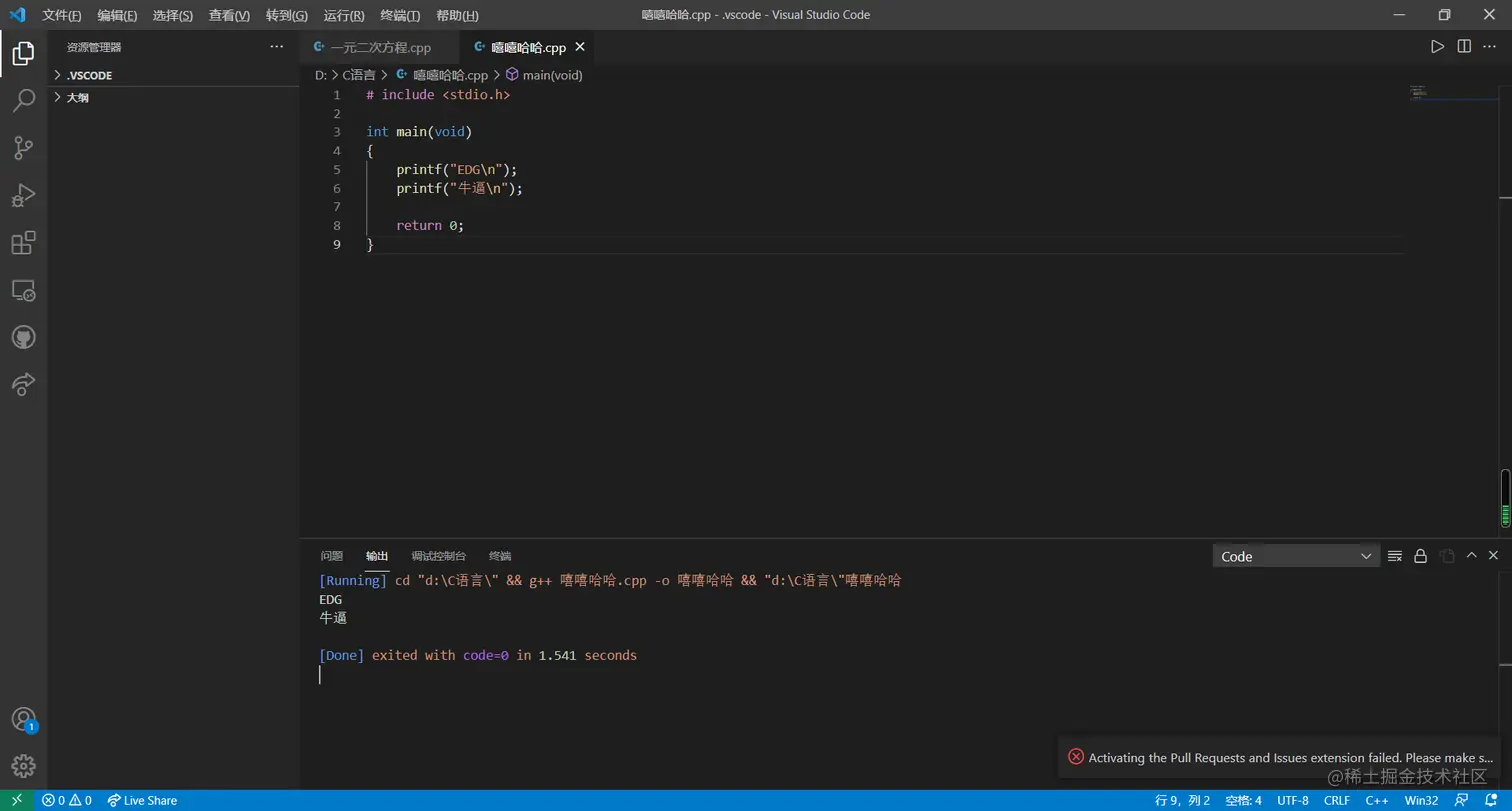Close the 嘻嘻哈哈.cpp editor tab
The image size is (1512, 811).
[580, 47]
